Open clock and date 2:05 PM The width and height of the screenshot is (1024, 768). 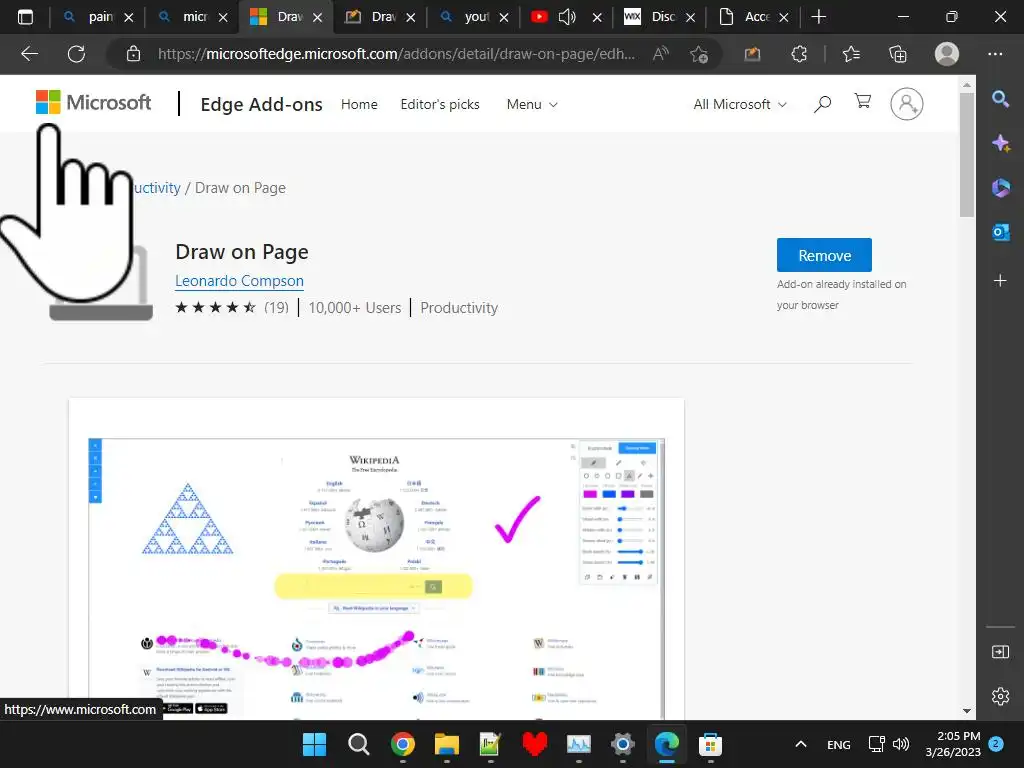[x=953, y=744]
